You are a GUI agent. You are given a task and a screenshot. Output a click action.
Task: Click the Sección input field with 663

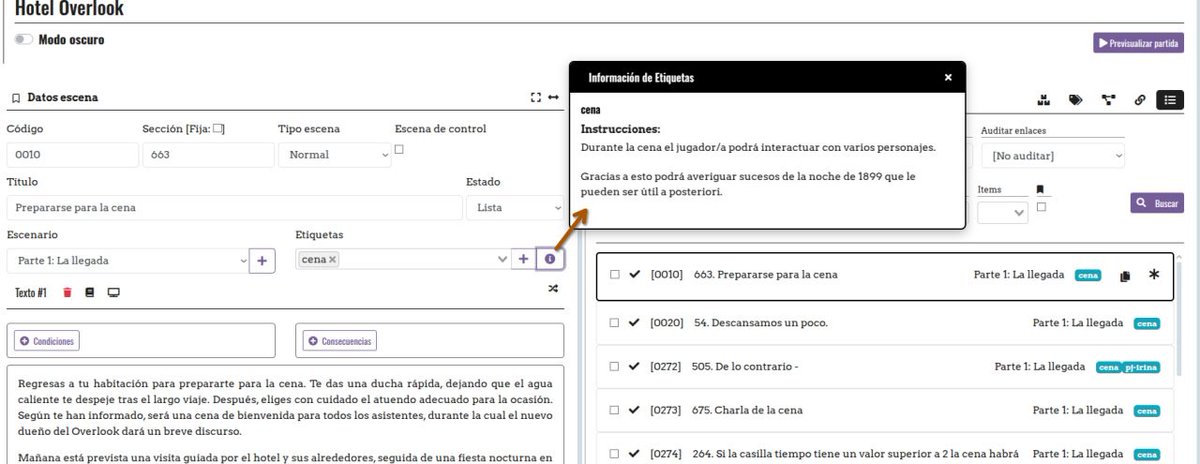(x=208, y=155)
